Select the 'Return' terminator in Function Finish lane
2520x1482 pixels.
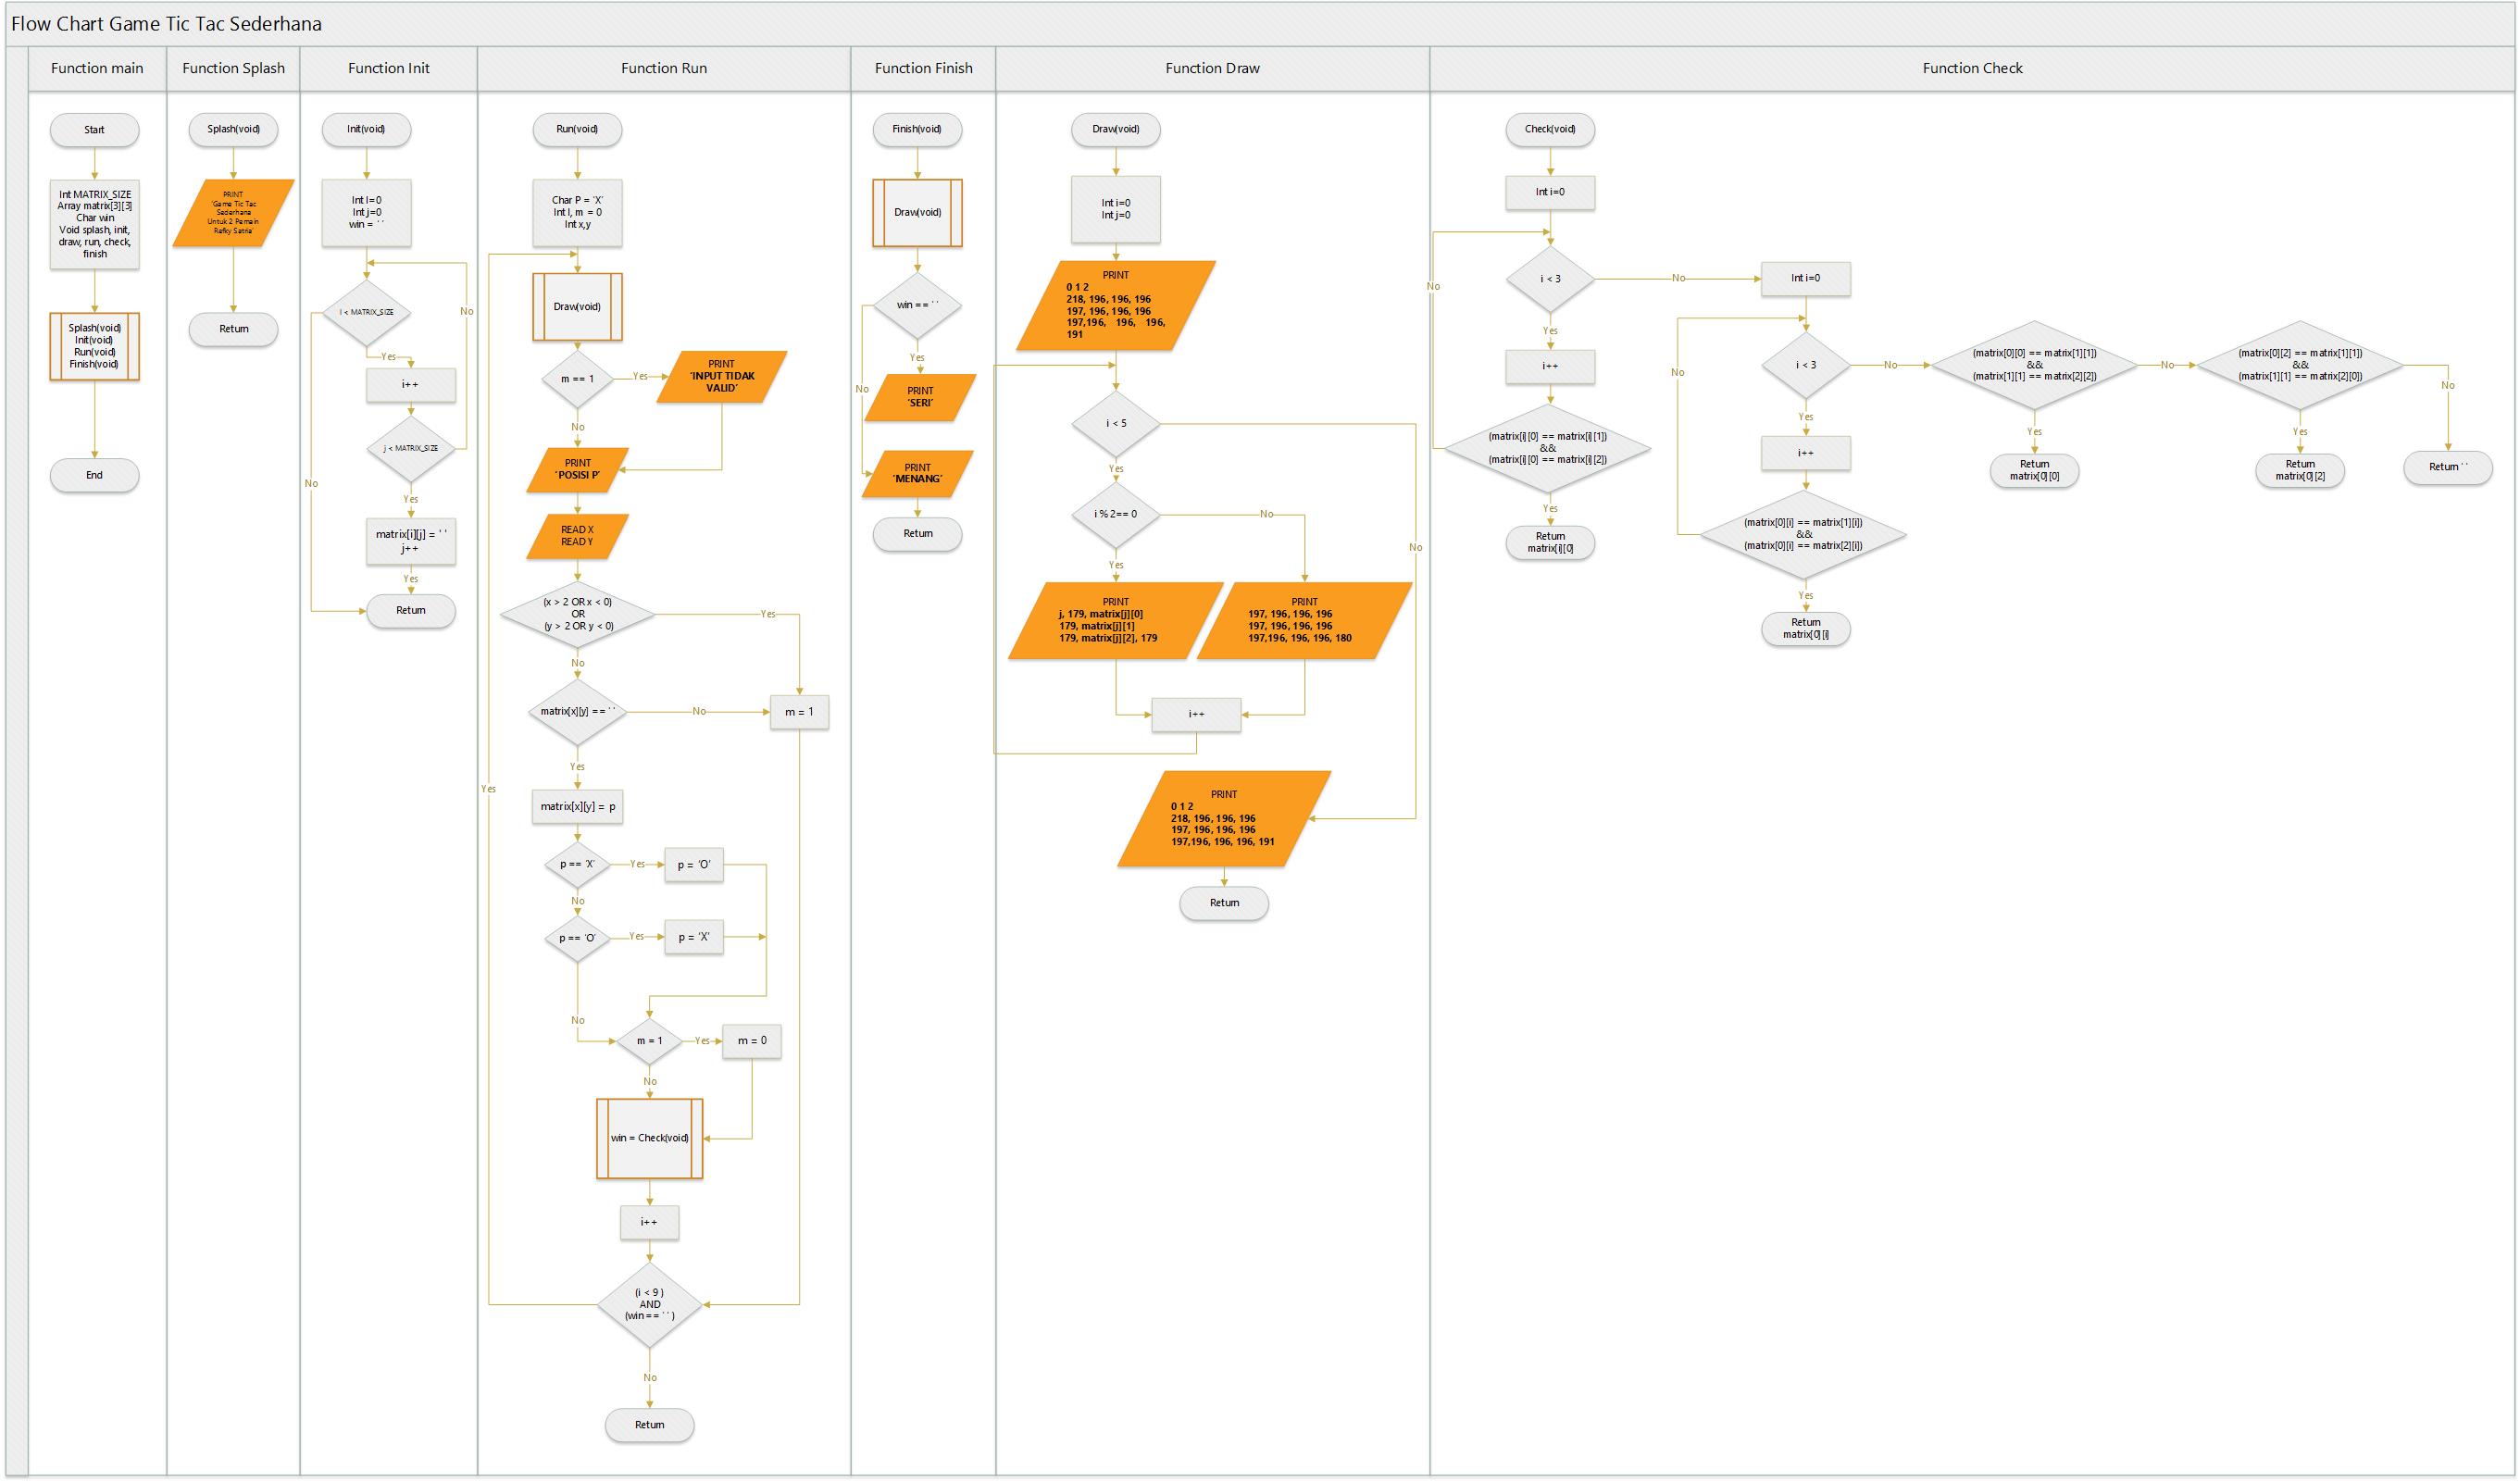[917, 534]
